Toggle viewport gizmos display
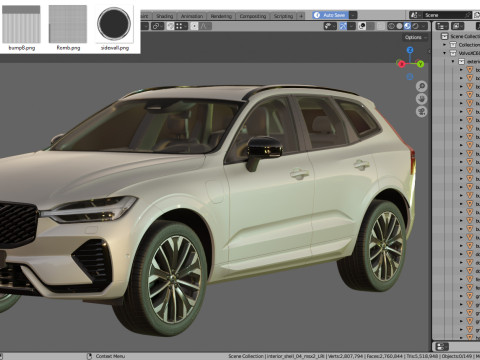This screenshot has height=360, width=480. point(343,26)
